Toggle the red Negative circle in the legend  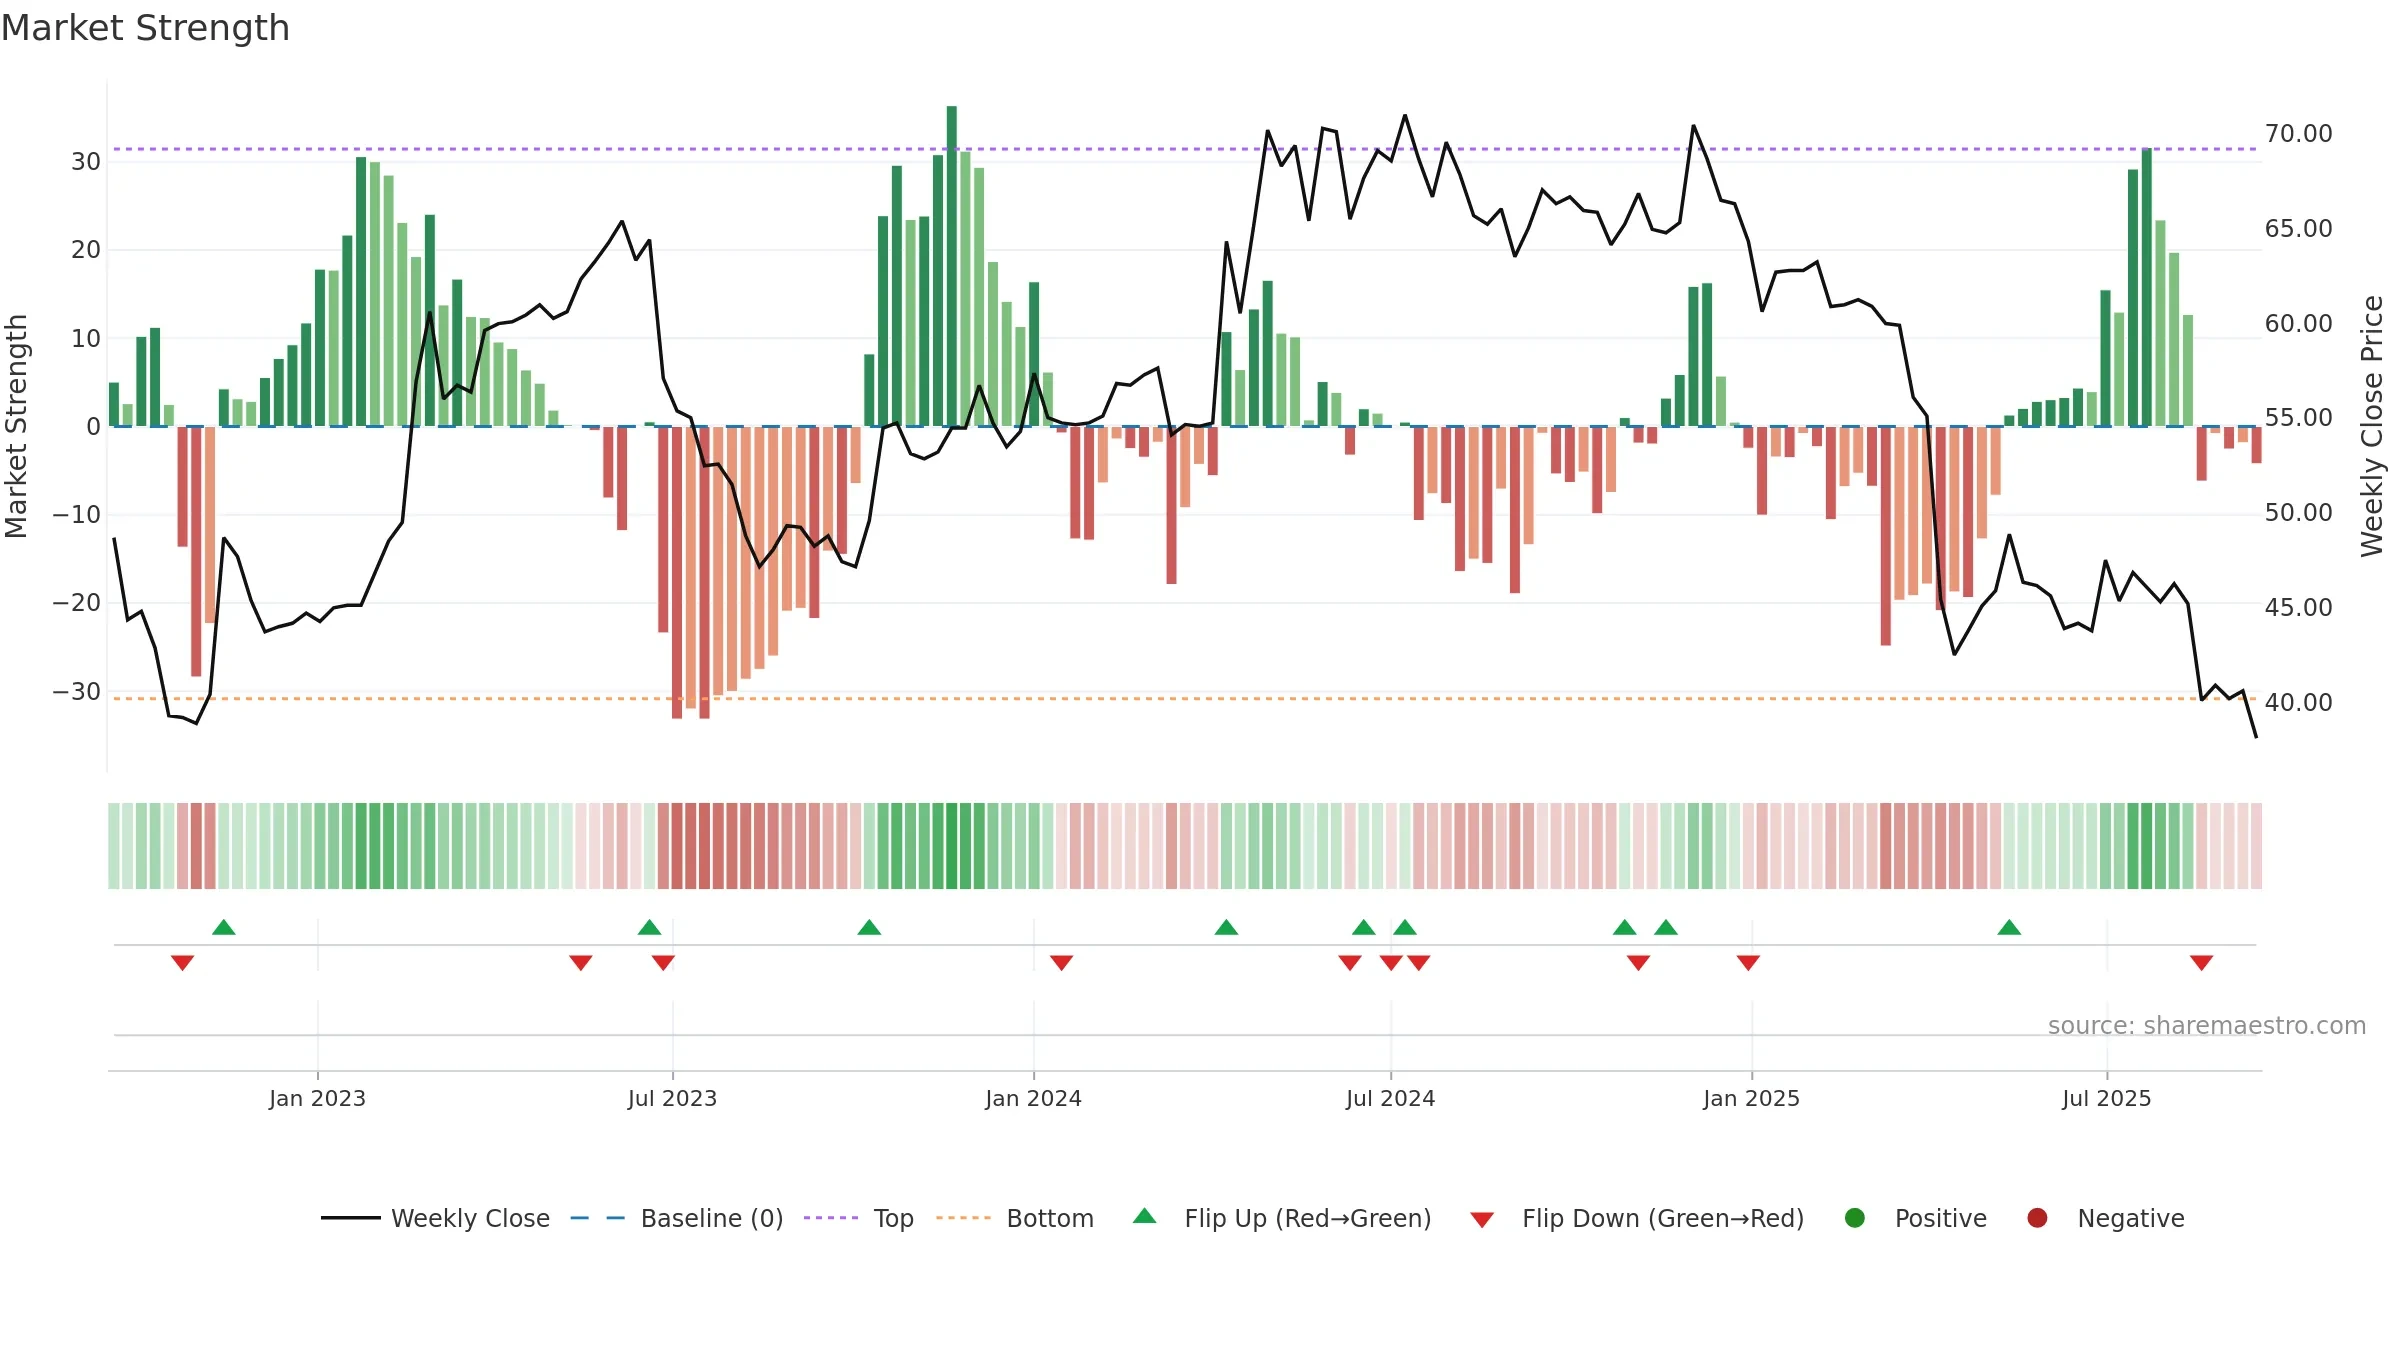[x=2037, y=1218]
